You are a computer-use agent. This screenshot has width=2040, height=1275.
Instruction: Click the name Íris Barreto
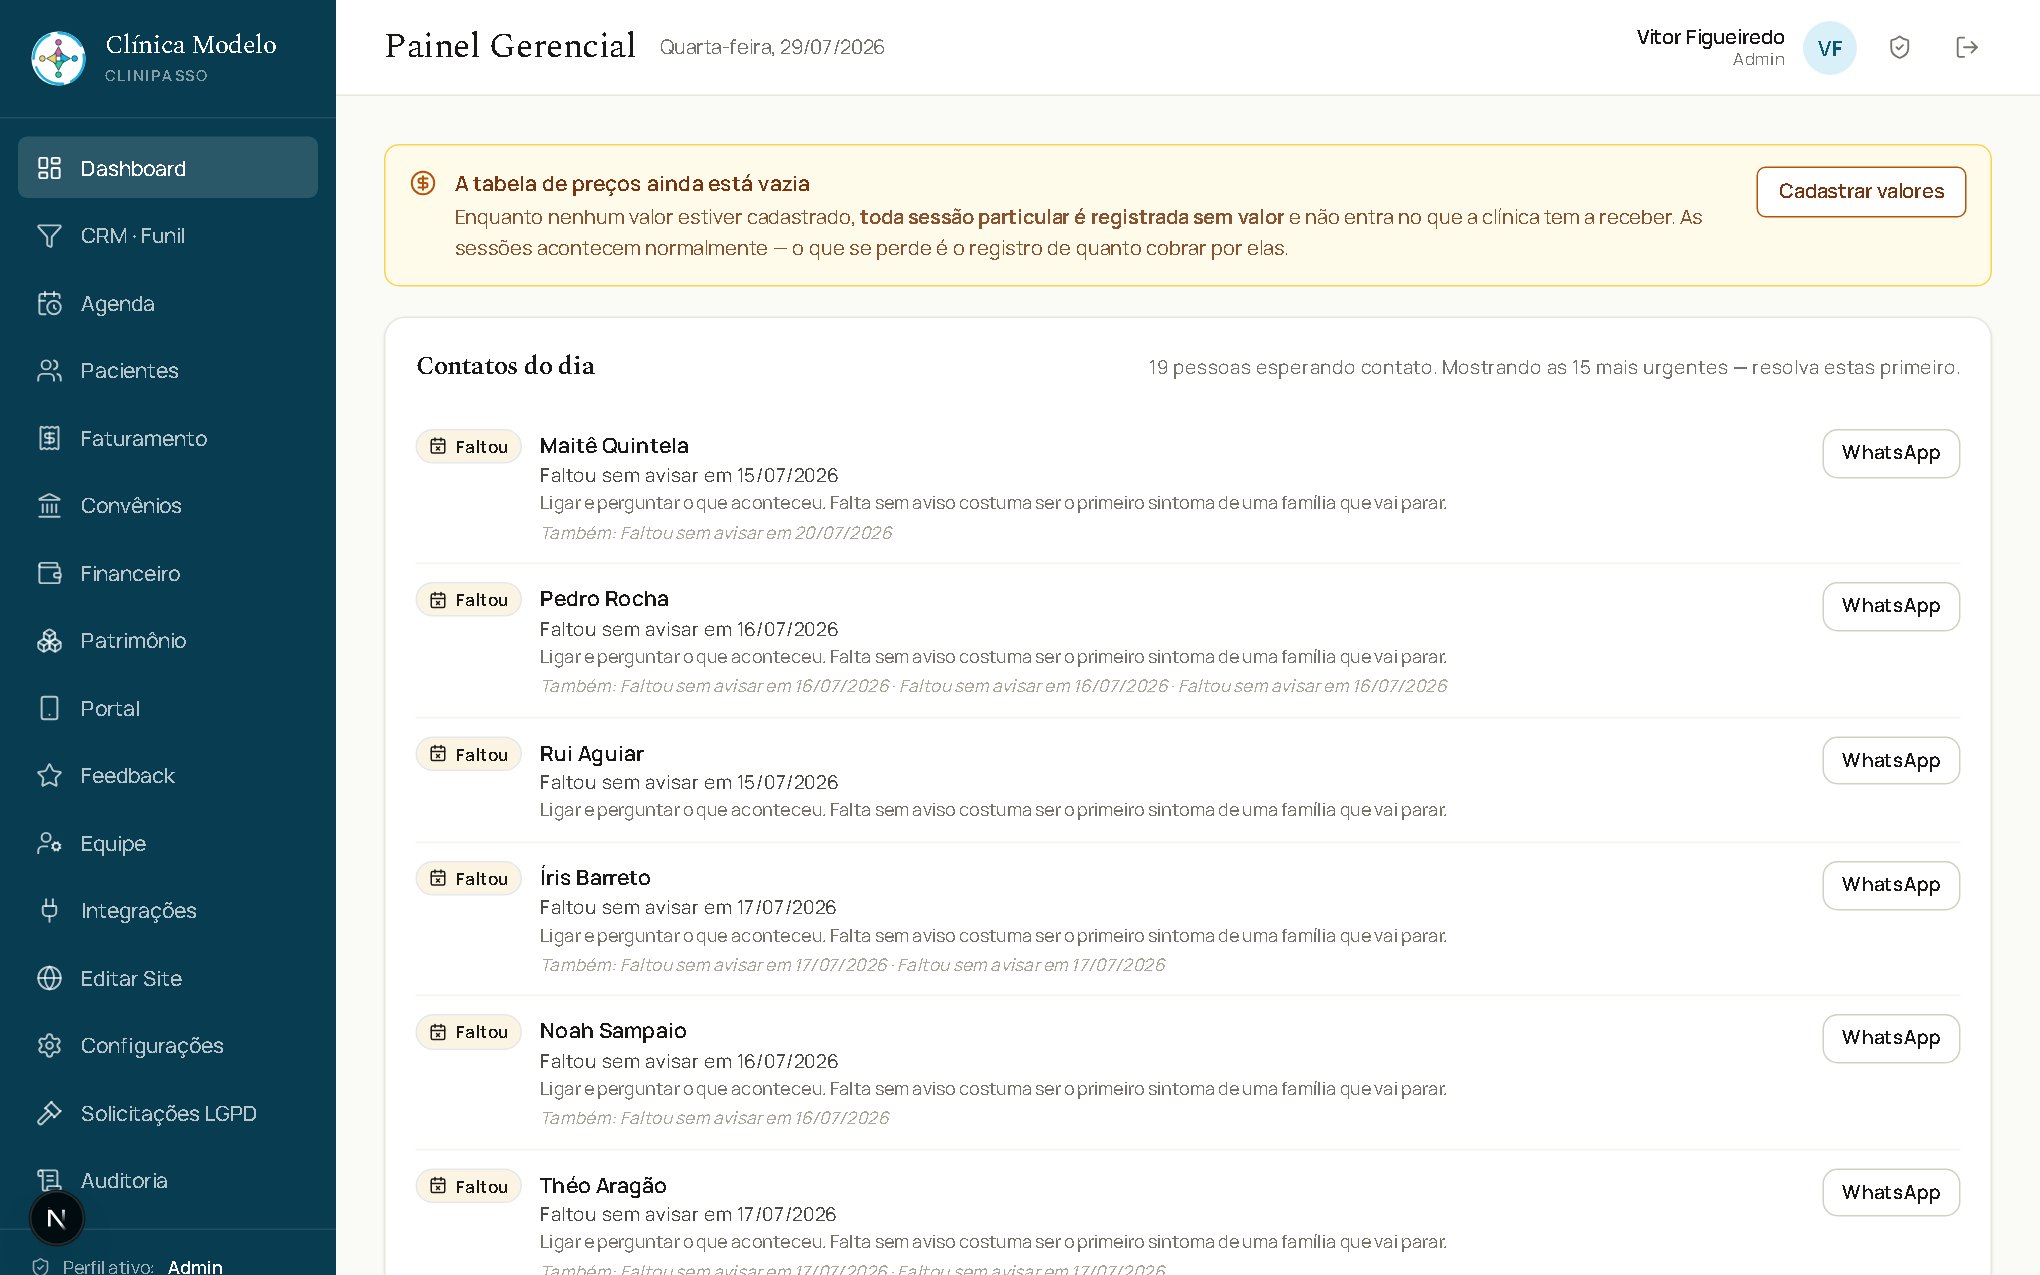tap(595, 878)
